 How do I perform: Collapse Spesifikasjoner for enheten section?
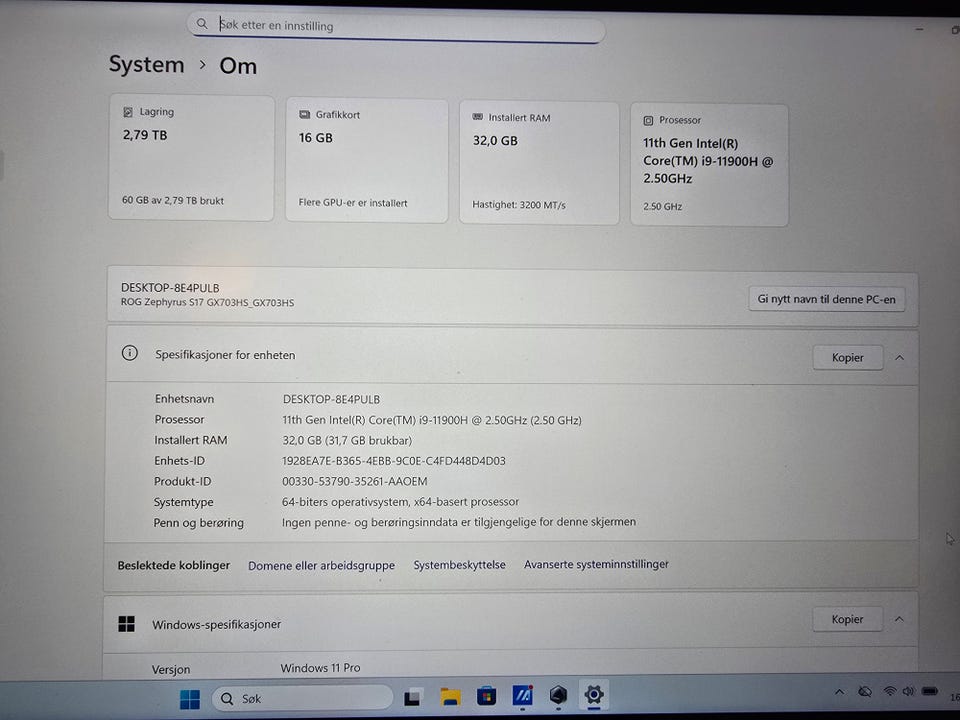pos(899,358)
